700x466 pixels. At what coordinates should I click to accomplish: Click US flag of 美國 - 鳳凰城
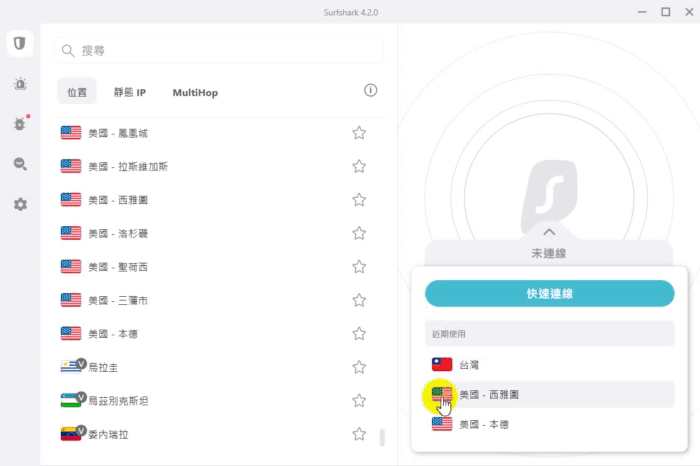71,133
